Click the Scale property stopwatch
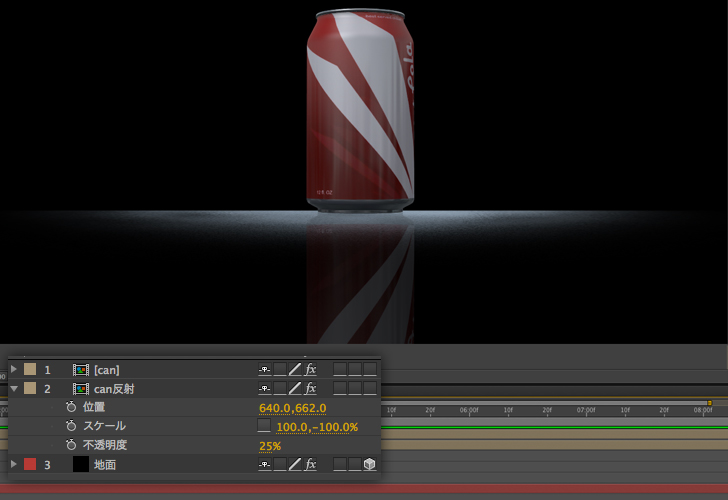 (x=71, y=427)
